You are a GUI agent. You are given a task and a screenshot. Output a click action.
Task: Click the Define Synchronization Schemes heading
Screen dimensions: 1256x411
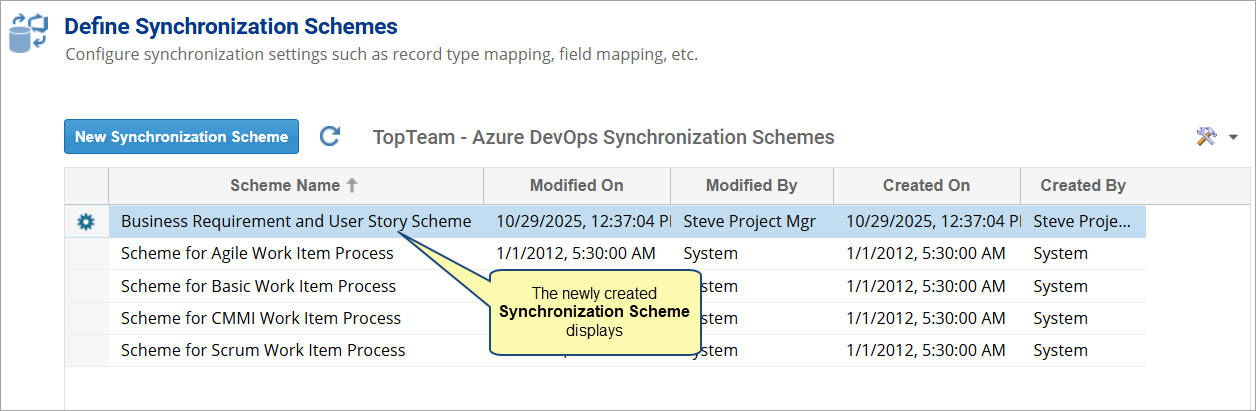coord(231,27)
